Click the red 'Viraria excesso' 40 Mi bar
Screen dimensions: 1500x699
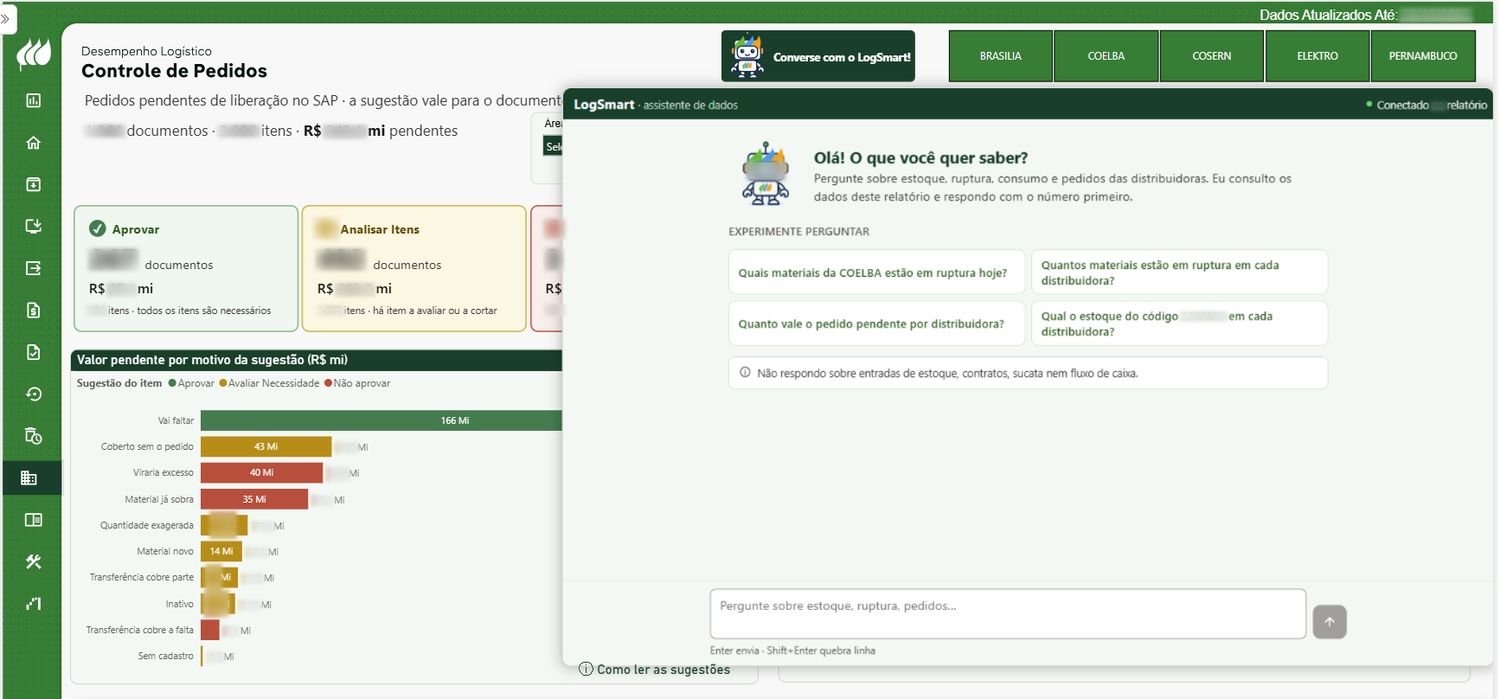tap(262, 473)
